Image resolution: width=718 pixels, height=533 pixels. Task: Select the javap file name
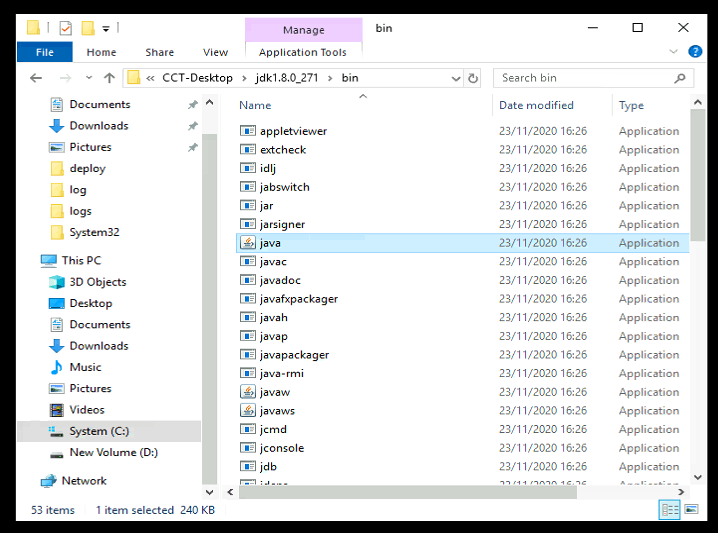click(274, 337)
